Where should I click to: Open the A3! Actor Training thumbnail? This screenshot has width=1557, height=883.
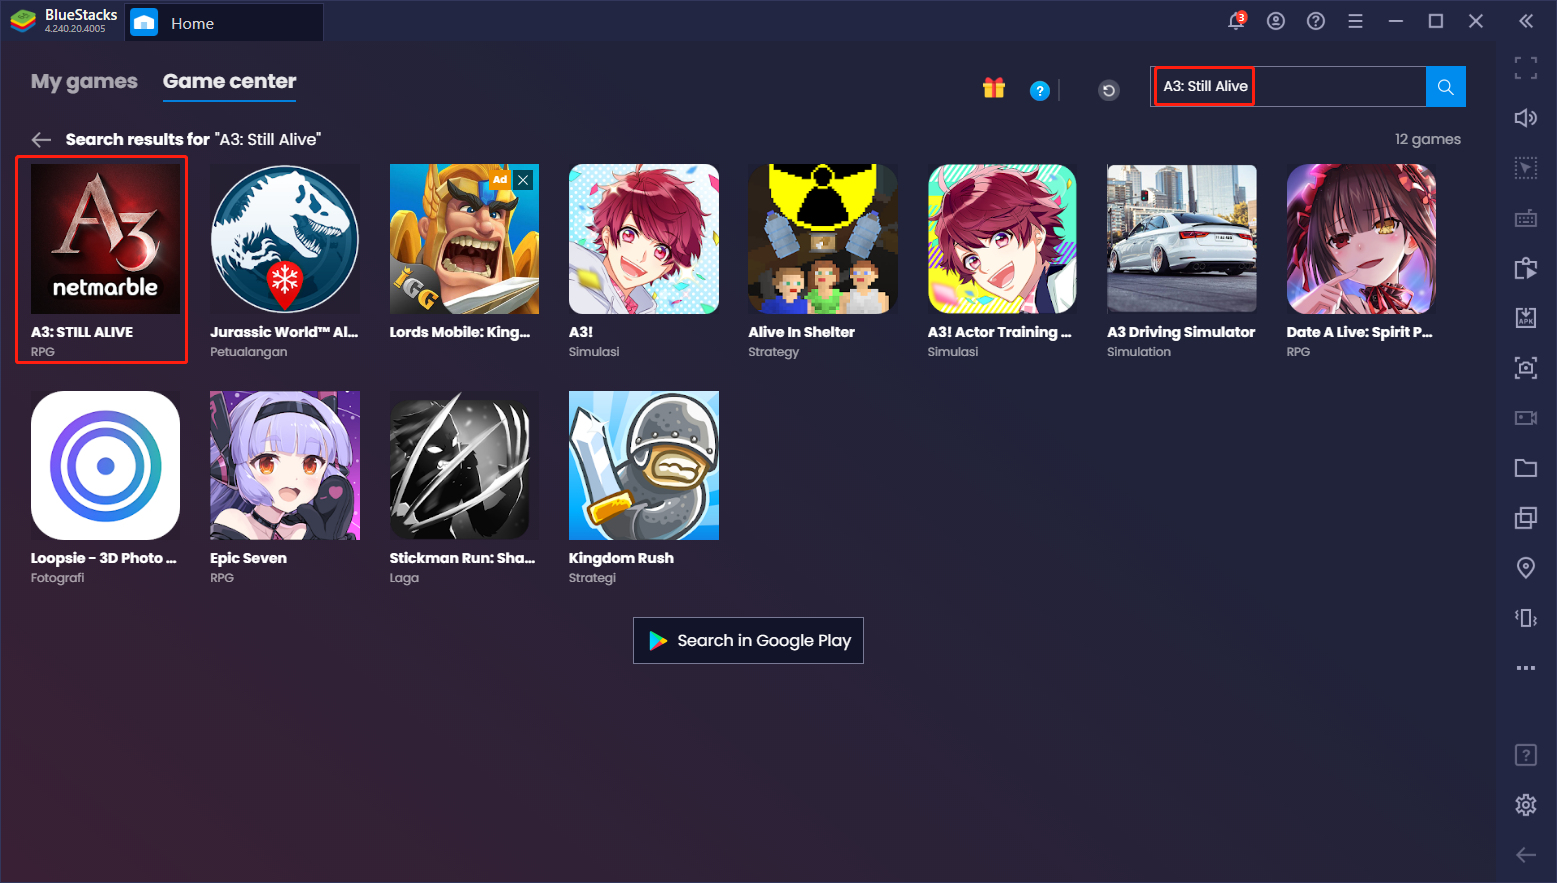click(1002, 239)
